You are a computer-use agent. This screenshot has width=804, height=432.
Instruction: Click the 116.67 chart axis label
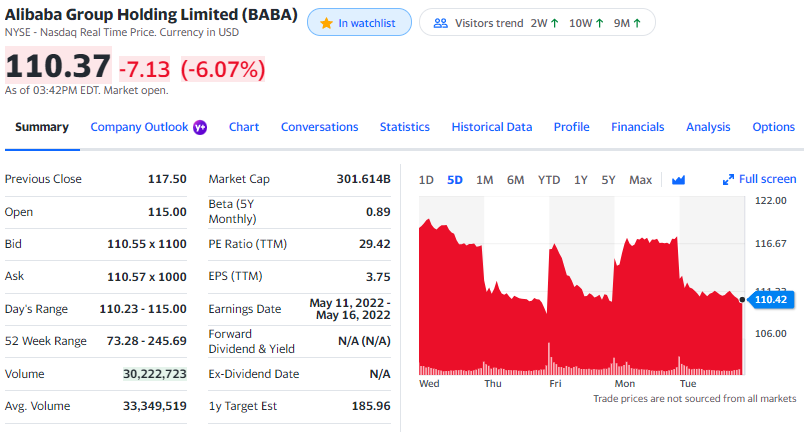[771, 243]
